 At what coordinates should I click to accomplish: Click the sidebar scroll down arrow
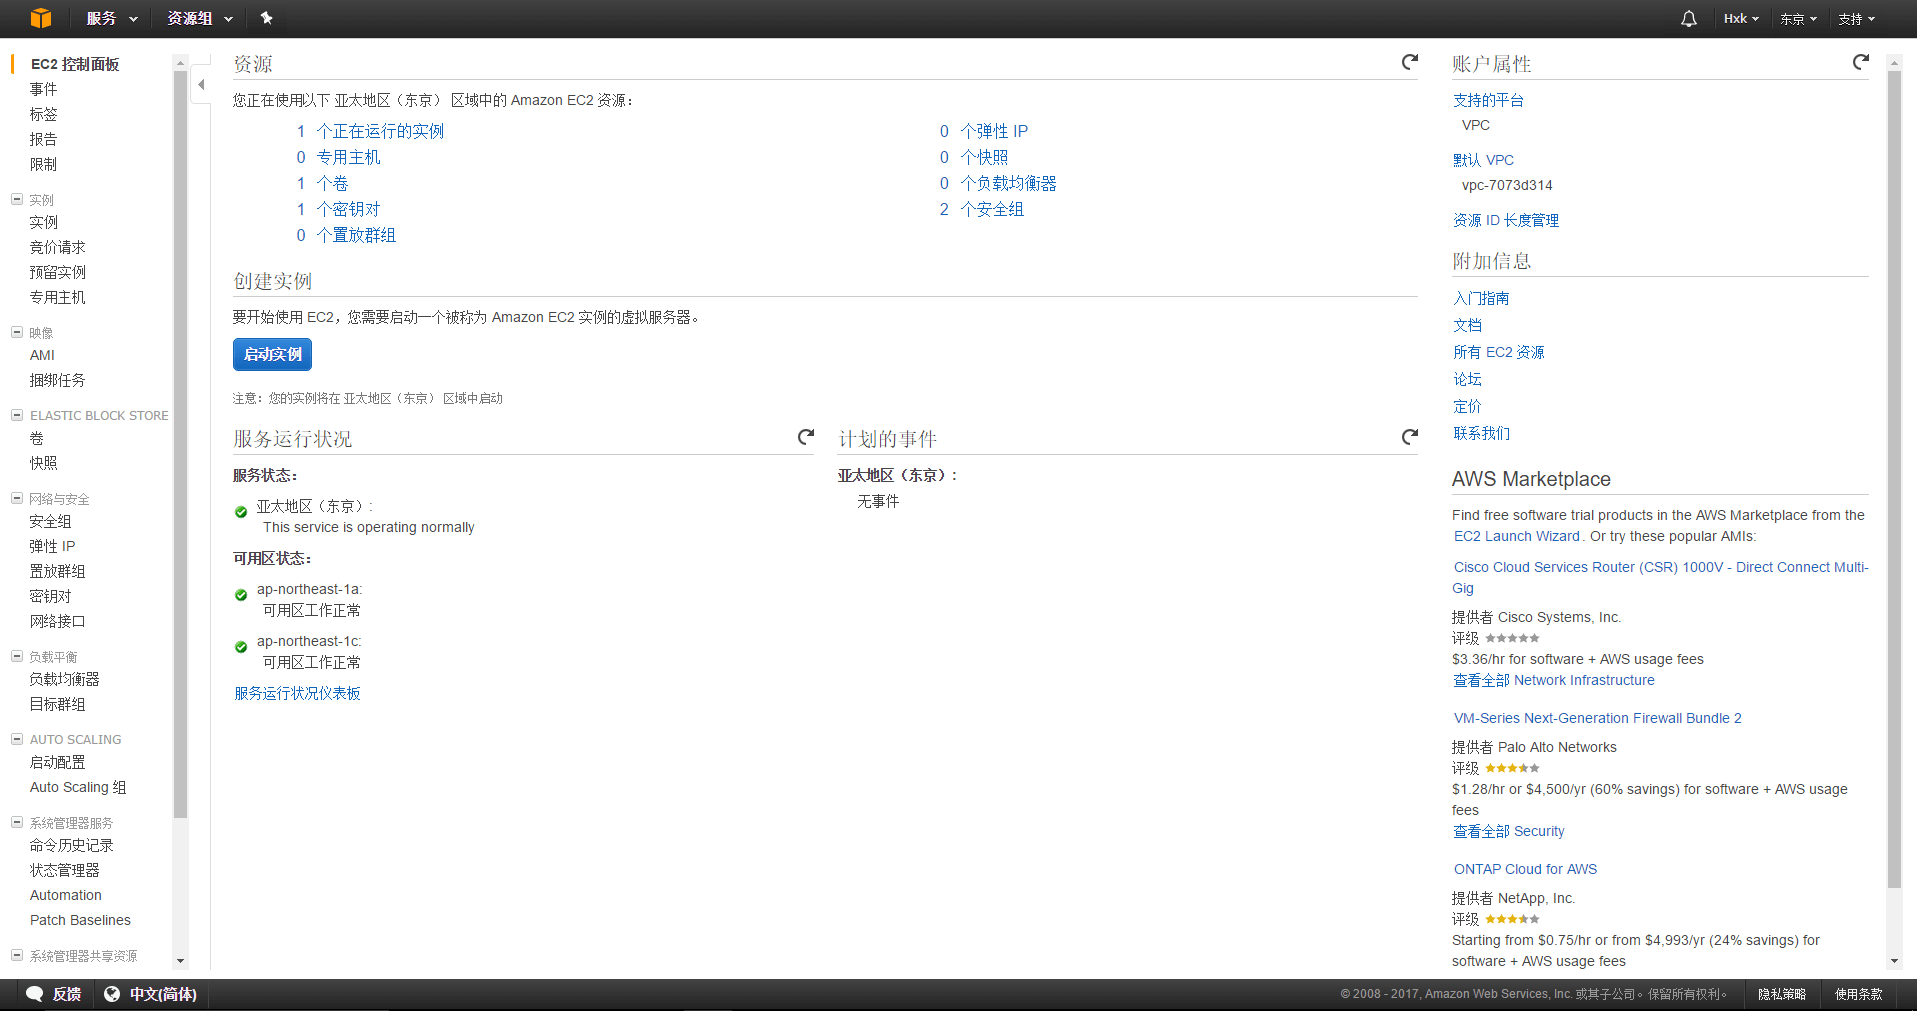pyautogui.click(x=180, y=960)
